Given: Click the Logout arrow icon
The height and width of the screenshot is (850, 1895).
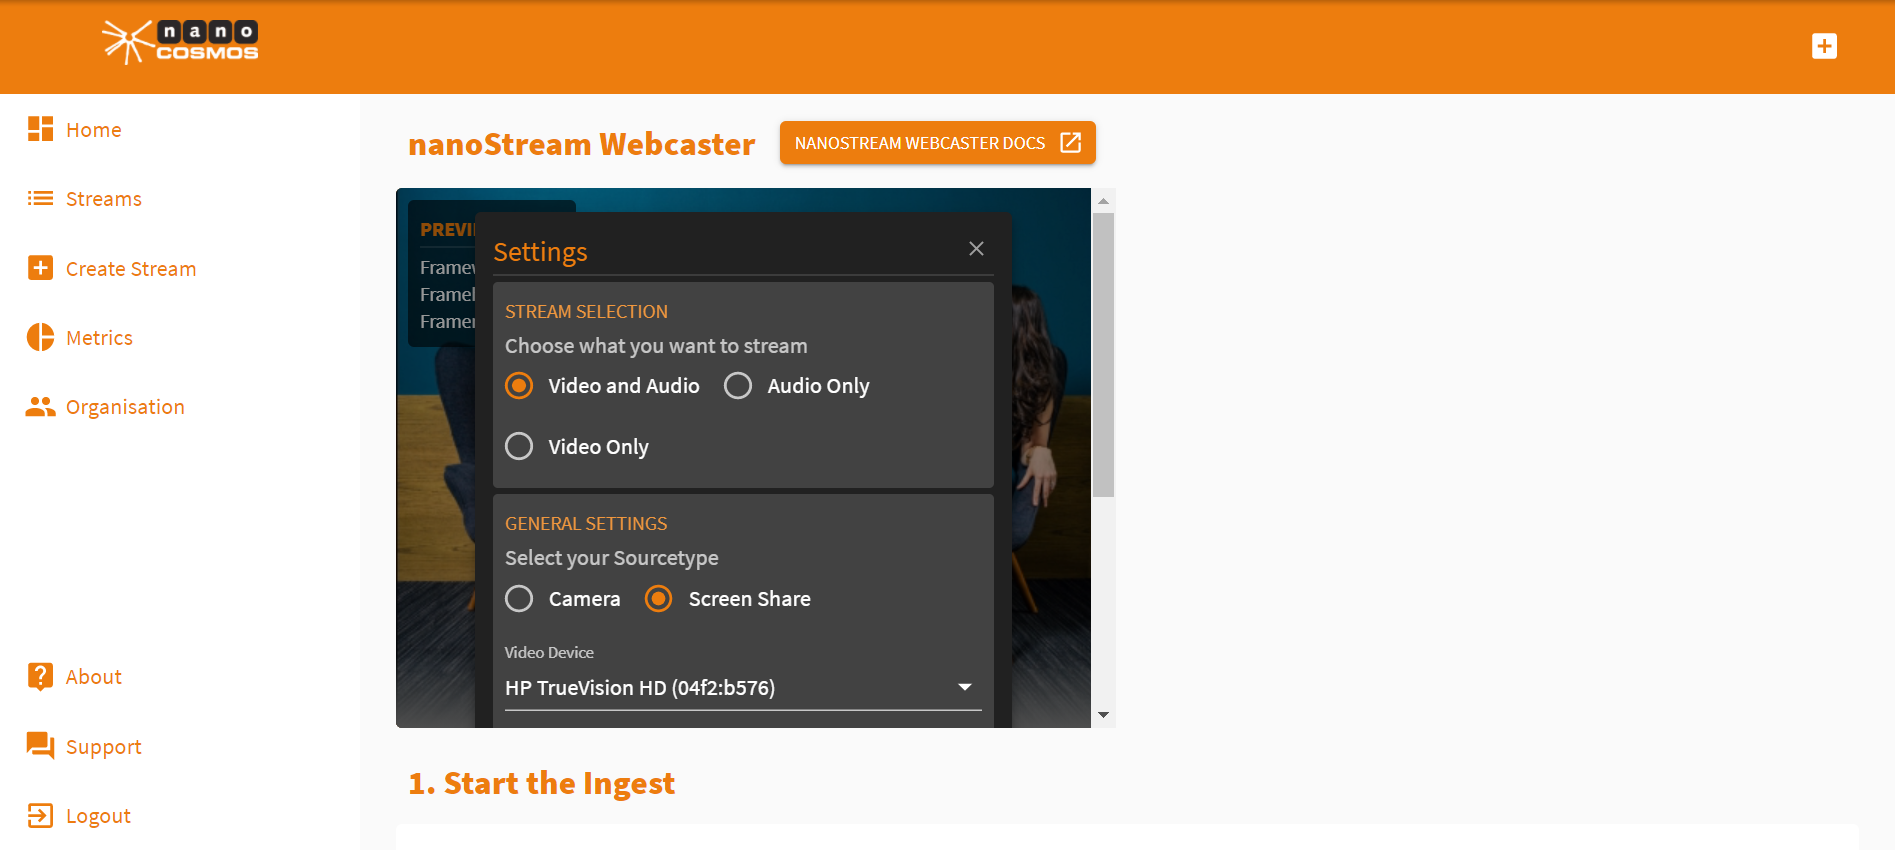Looking at the screenshot, I should click(x=40, y=815).
